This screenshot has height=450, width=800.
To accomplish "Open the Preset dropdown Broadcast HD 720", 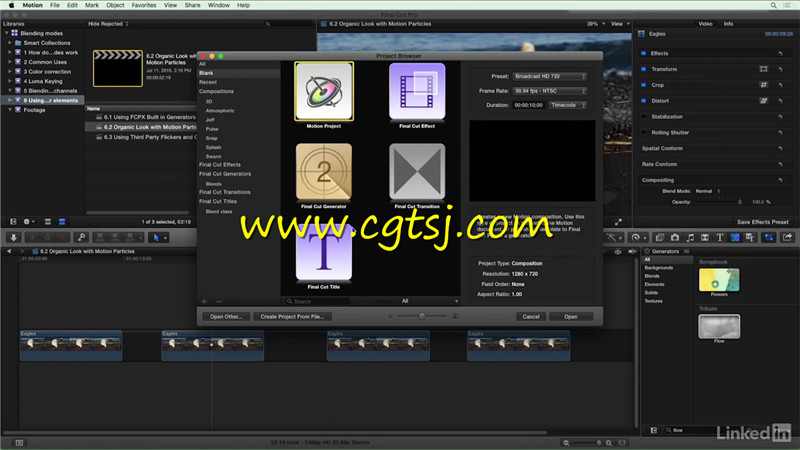I will coord(549,76).
